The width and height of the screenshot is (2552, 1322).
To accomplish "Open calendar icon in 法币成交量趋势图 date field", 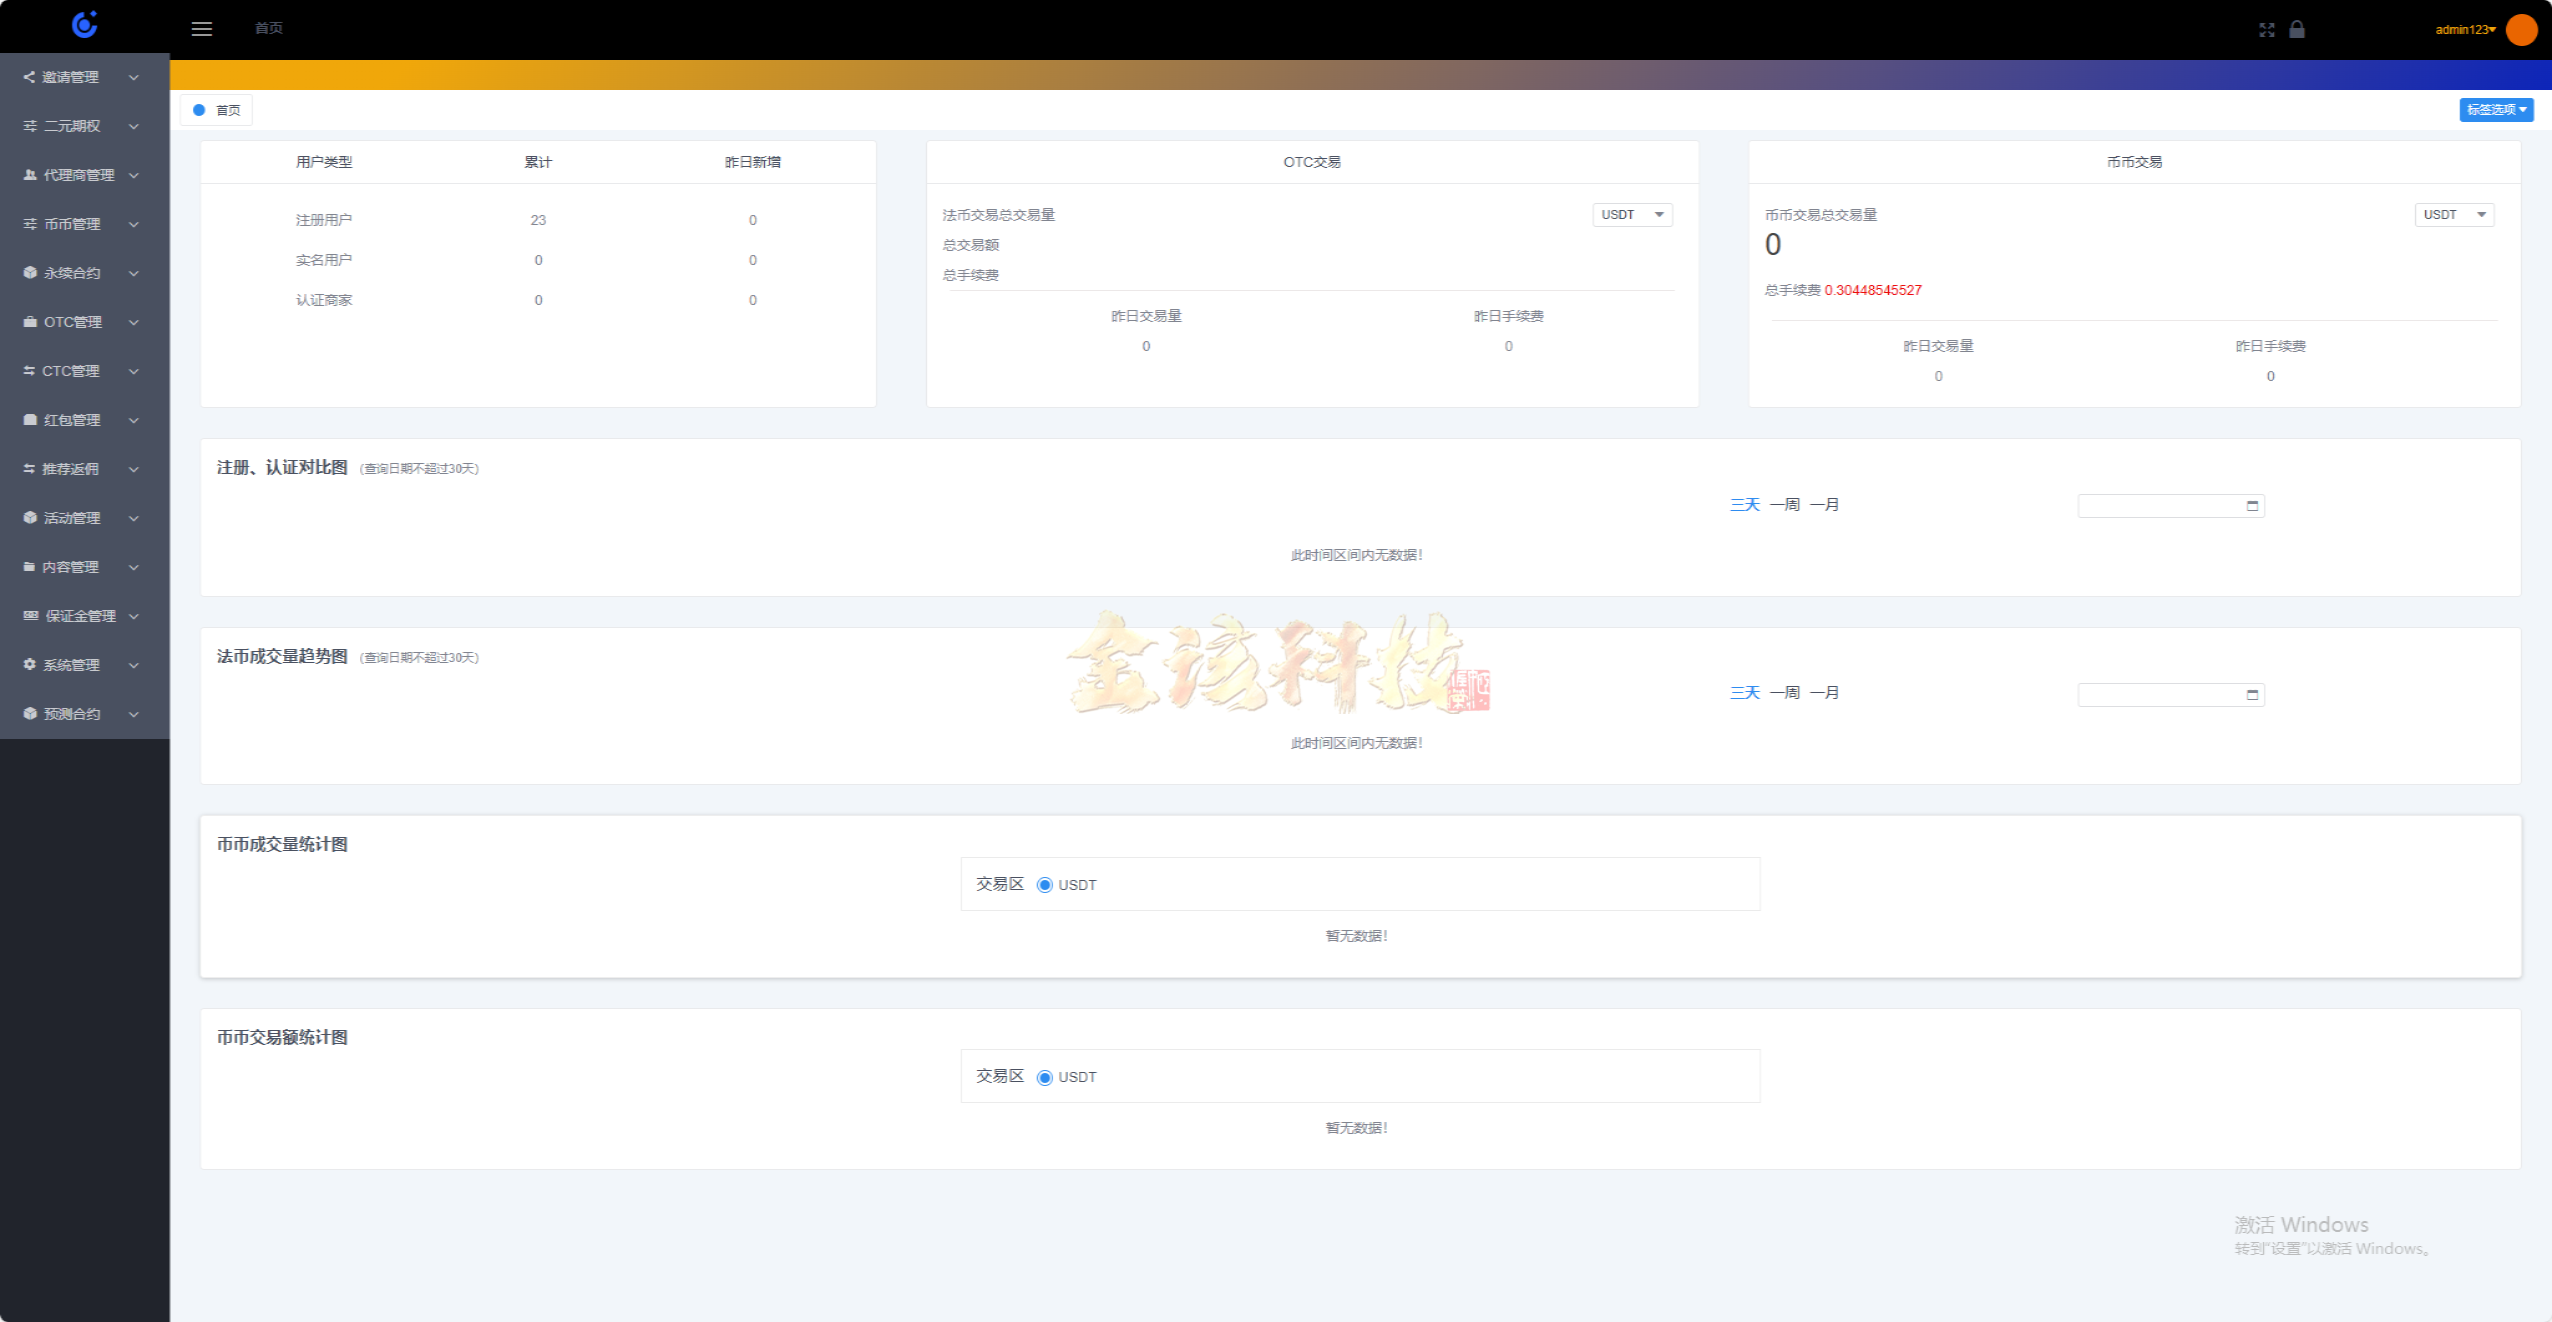I will coord(2252,695).
